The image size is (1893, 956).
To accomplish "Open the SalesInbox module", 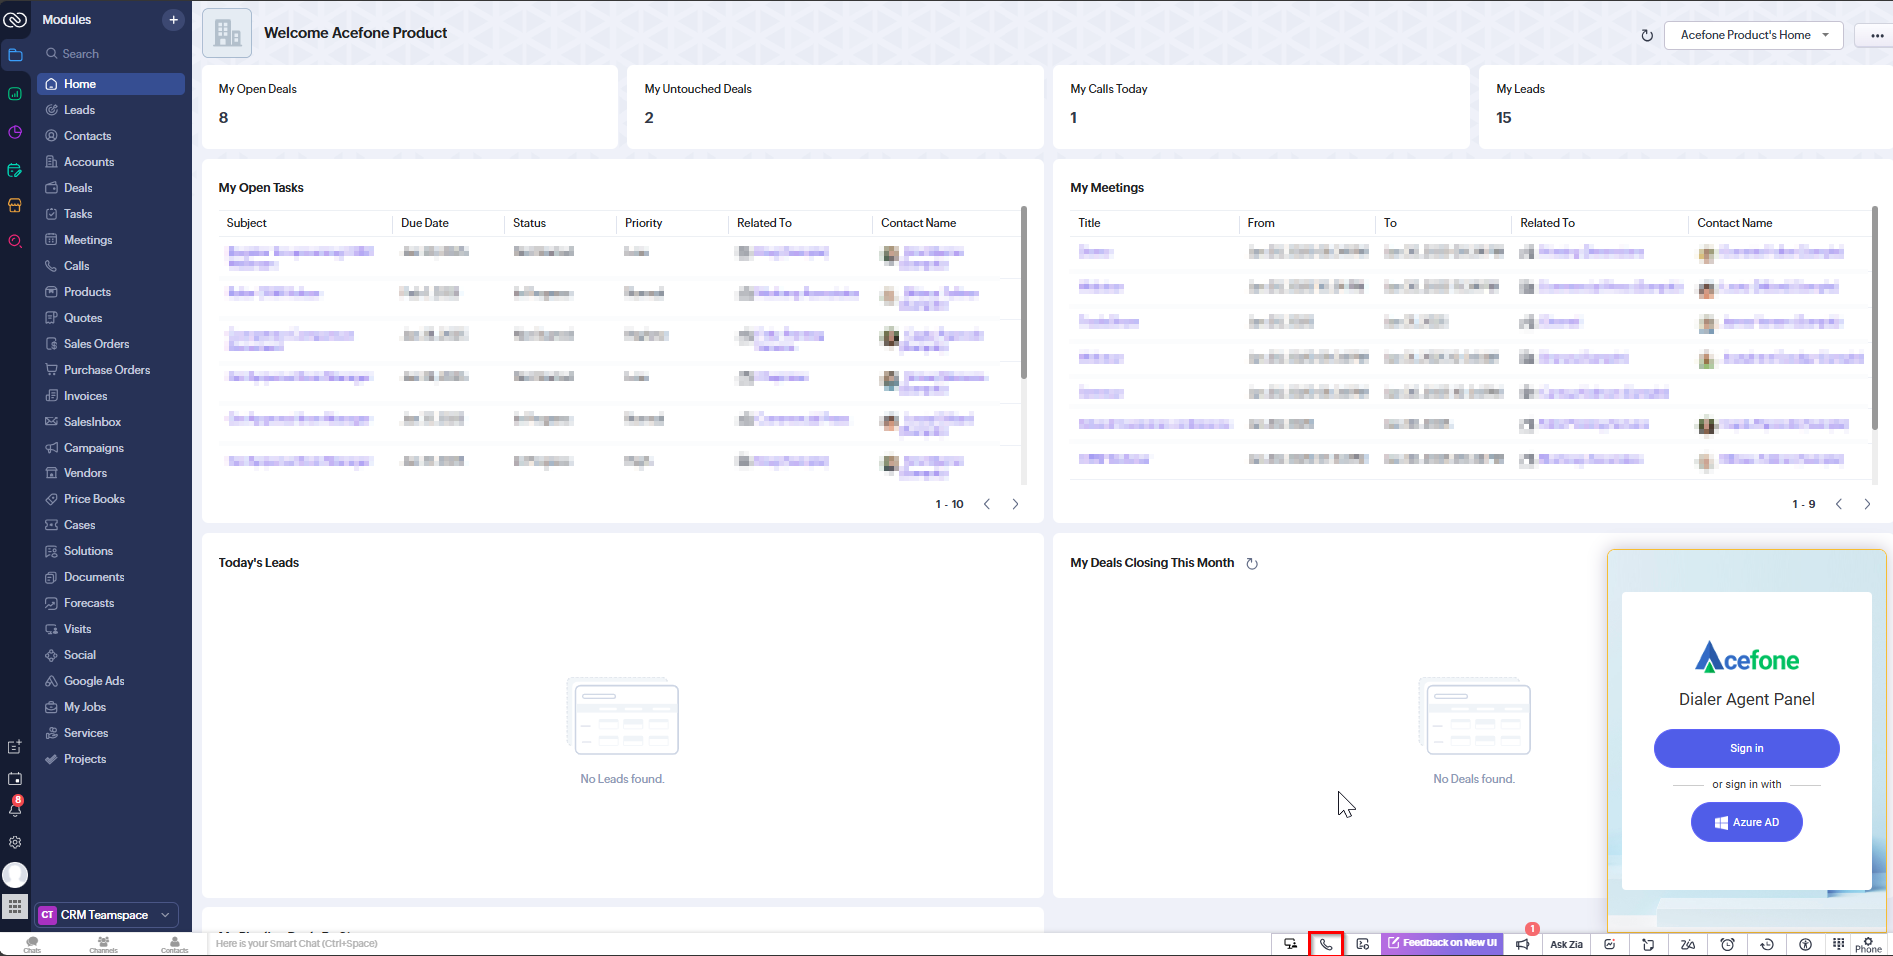I will (111, 422).
